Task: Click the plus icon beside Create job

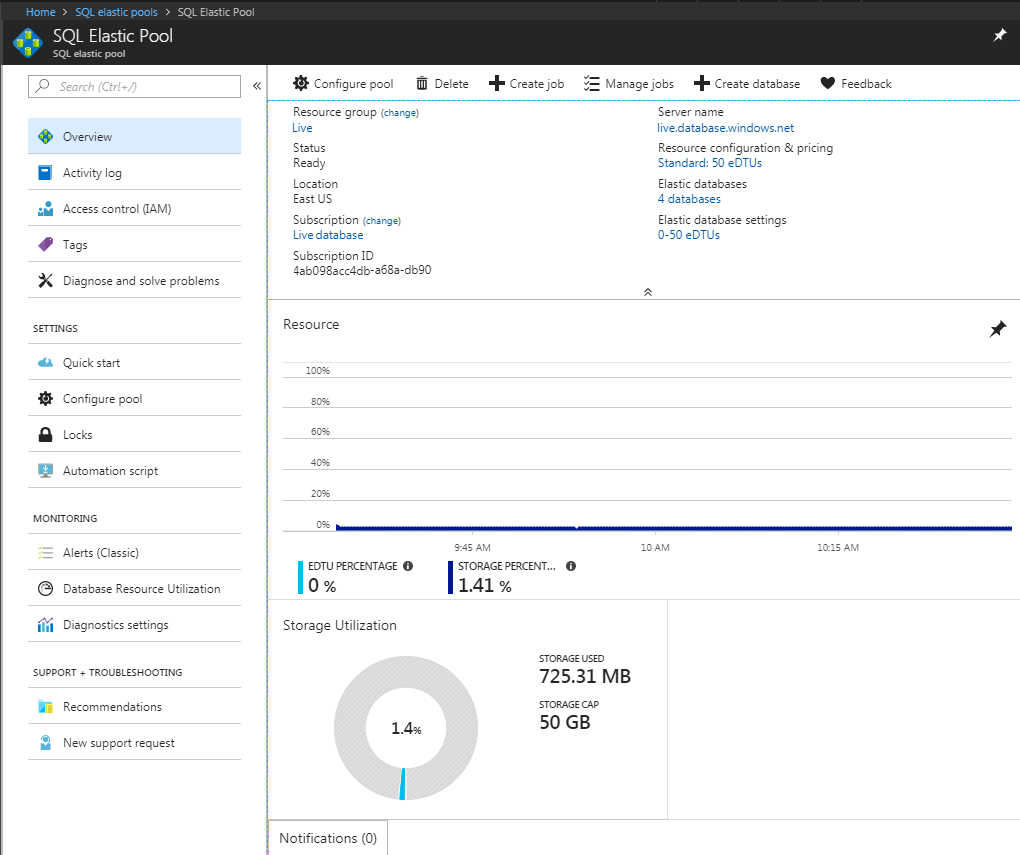Action: click(x=496, y=83)
